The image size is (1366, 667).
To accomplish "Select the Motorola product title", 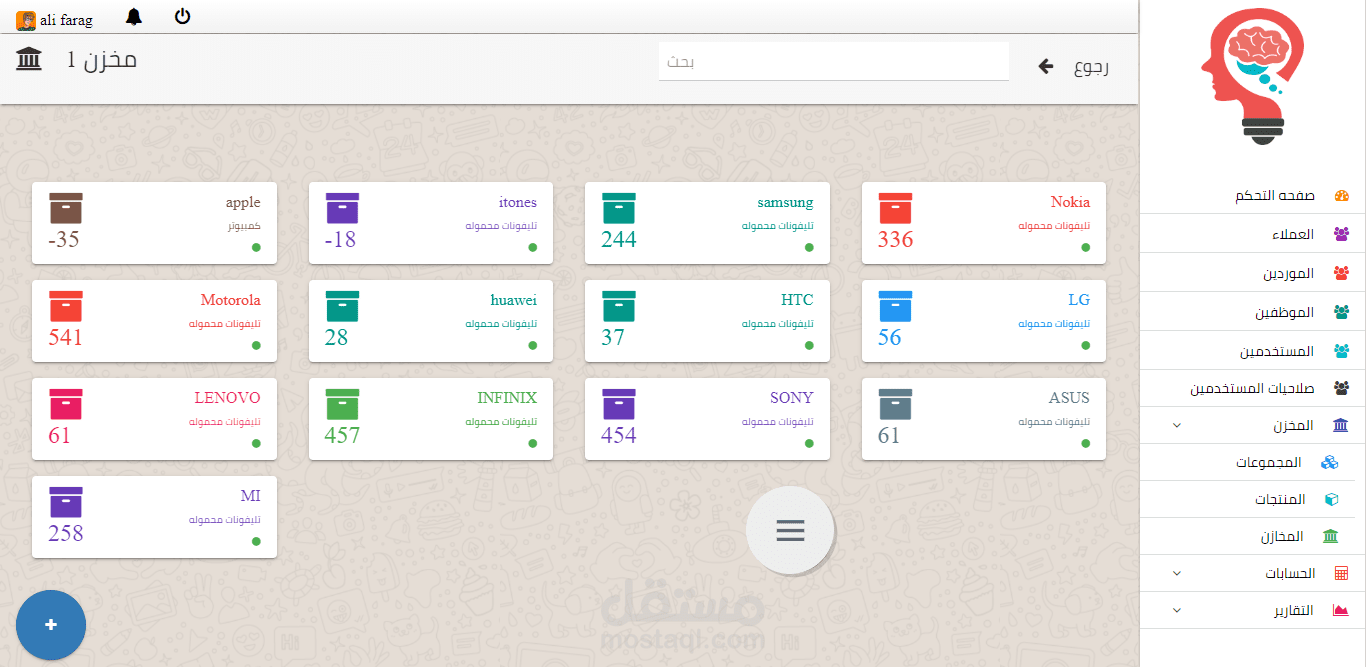I will [230, 300].
